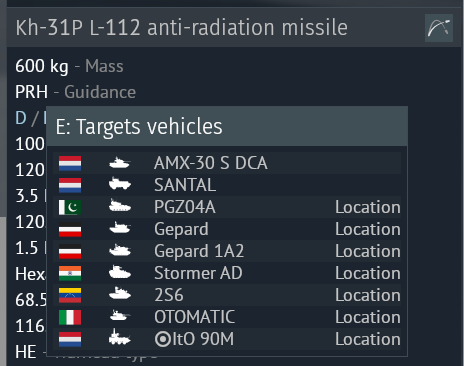Open the Location link for Gepard
The width and height of the screenshot is (464, 366).
(368, 229)
